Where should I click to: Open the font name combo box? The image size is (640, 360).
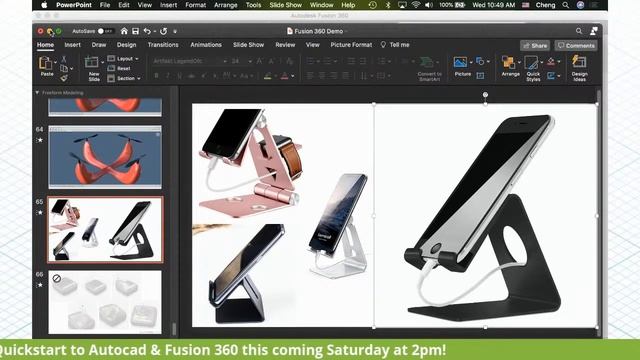click(x=189, y=61)
